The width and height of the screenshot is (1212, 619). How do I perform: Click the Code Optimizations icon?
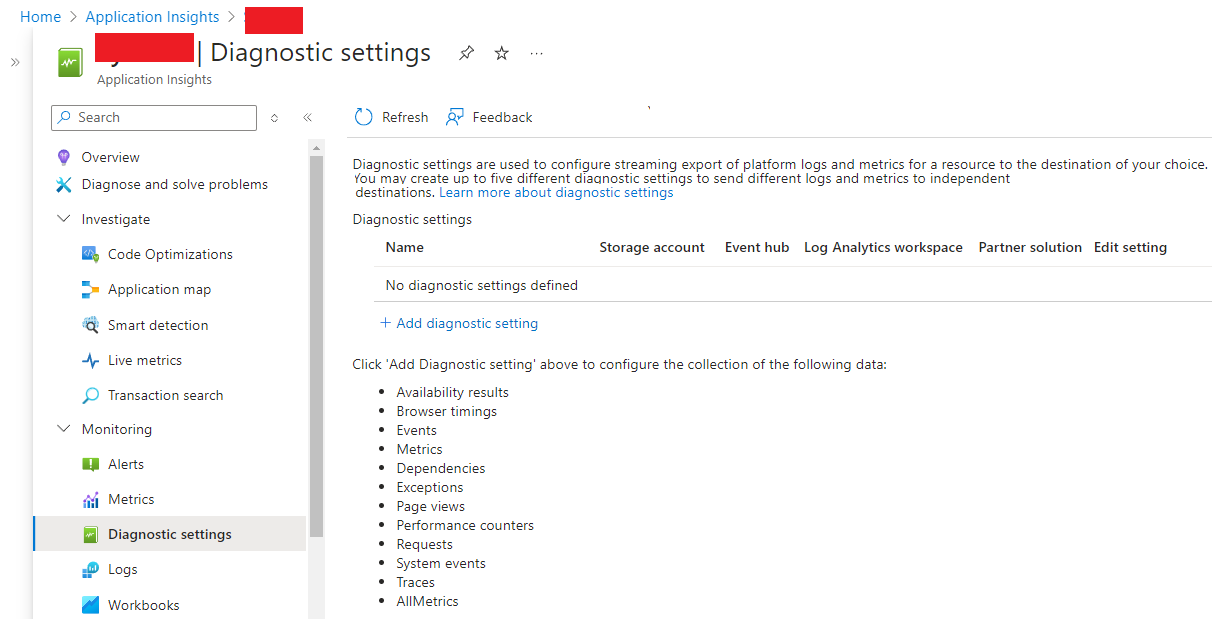click(x=90, y=254)
